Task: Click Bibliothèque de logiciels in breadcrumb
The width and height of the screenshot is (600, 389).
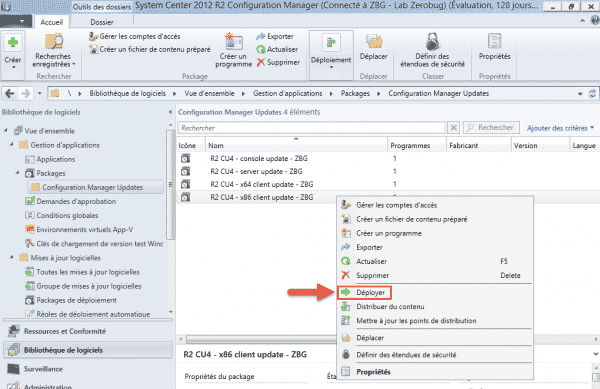Action: click(127, 93)
